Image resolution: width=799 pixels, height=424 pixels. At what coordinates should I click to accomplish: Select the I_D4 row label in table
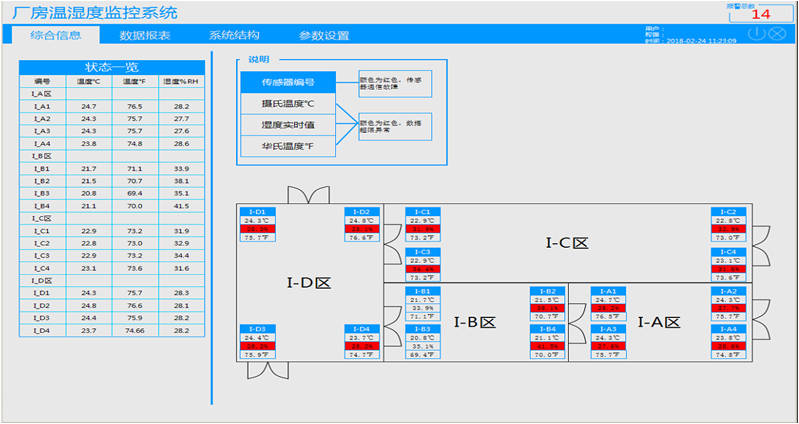coord(42,331)
